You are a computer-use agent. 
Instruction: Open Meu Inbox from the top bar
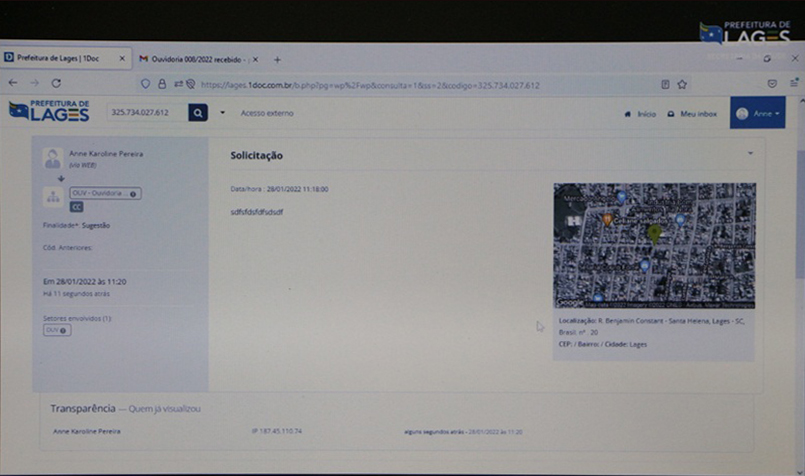click(x=693, y=114)
